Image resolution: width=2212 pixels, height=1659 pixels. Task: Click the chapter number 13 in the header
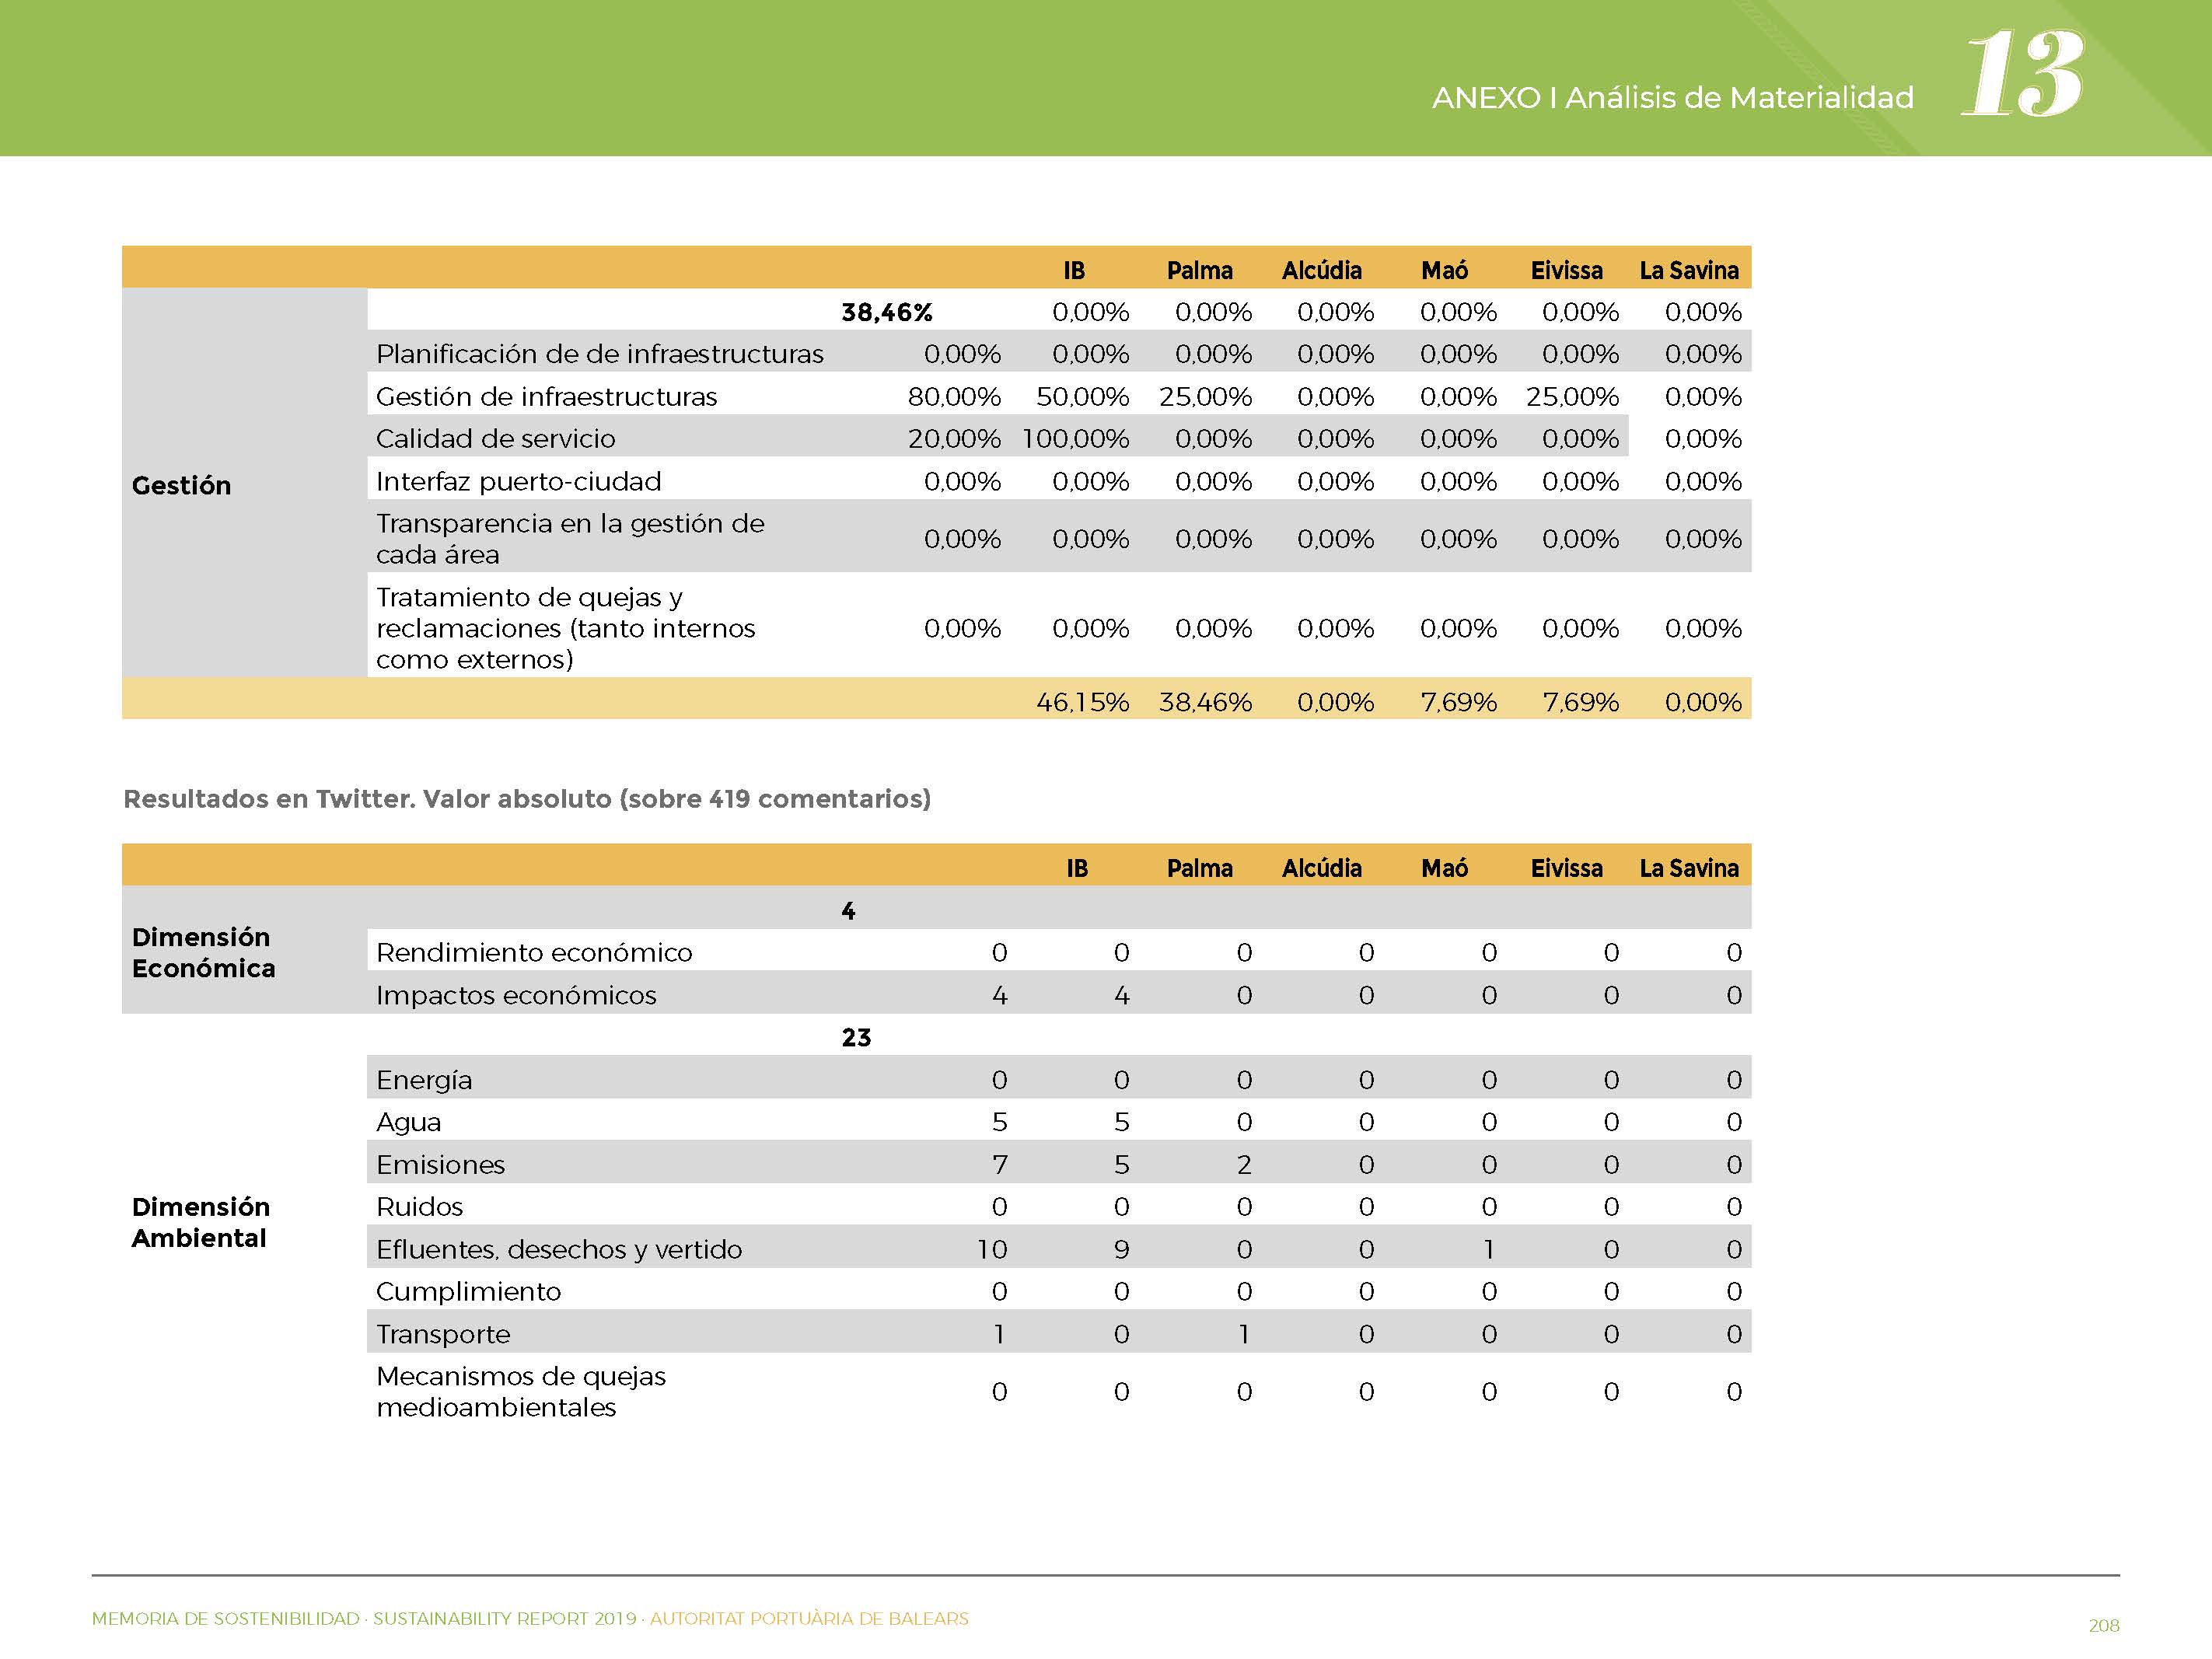[x=2022, y=73]
